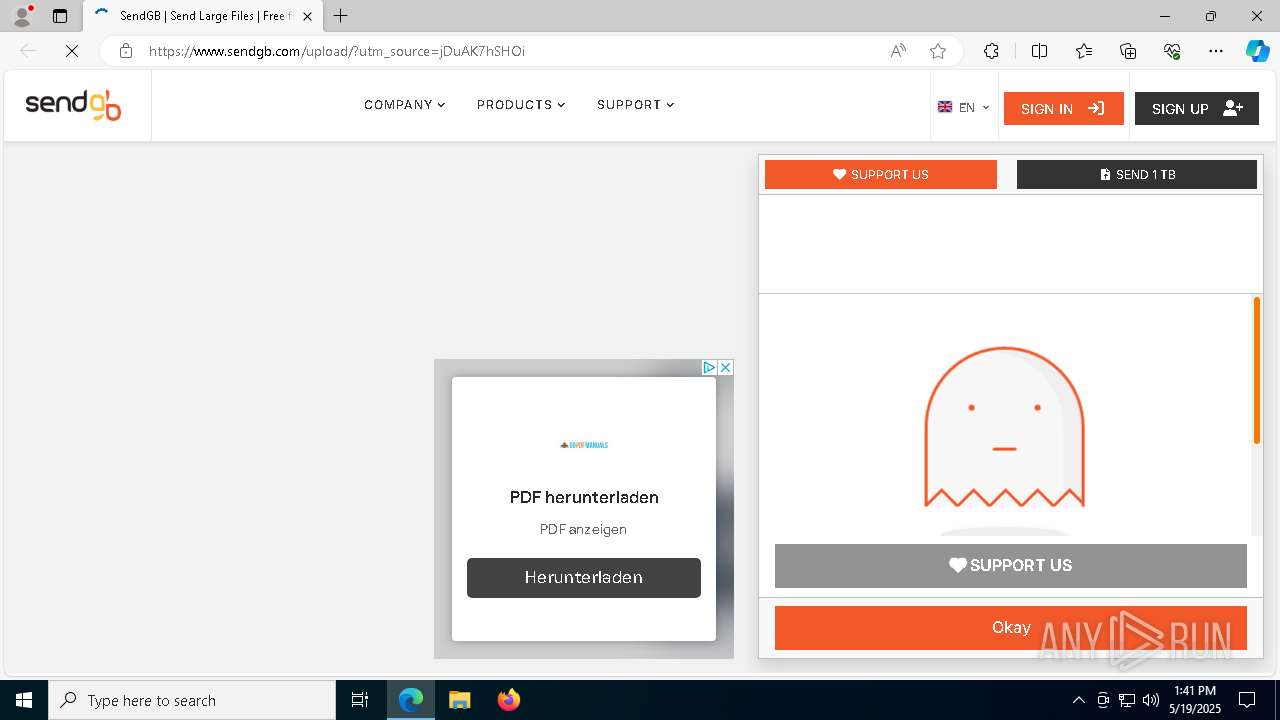Image resolution: width=1280 pixels, height=720 pixels.
Task: View site information lock icon
Action: 125,51
